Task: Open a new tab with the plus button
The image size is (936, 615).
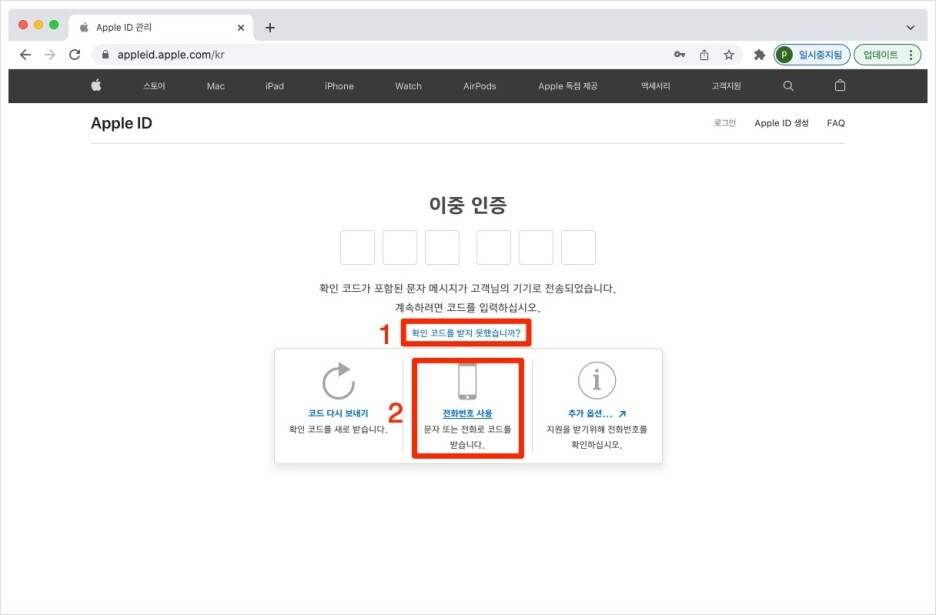Action: (x=270, y=27)
